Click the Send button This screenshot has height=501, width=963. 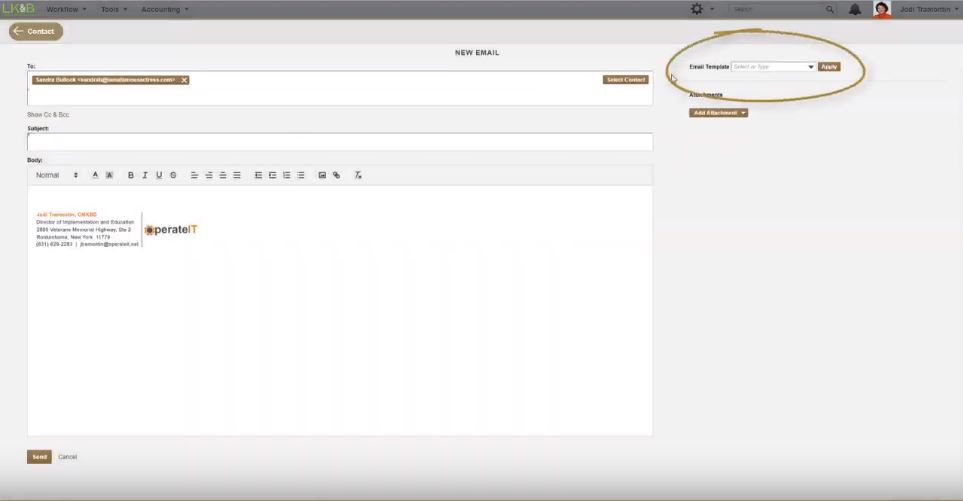(x=39, y=457)
